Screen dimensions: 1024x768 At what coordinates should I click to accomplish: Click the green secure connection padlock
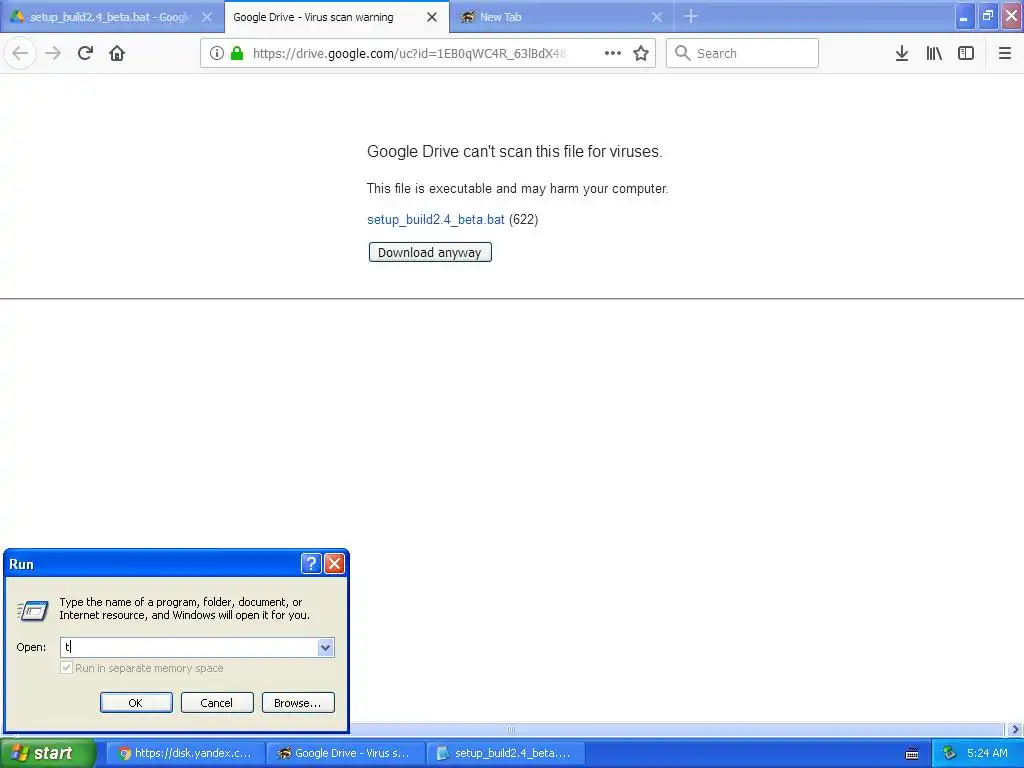[237, 54]
